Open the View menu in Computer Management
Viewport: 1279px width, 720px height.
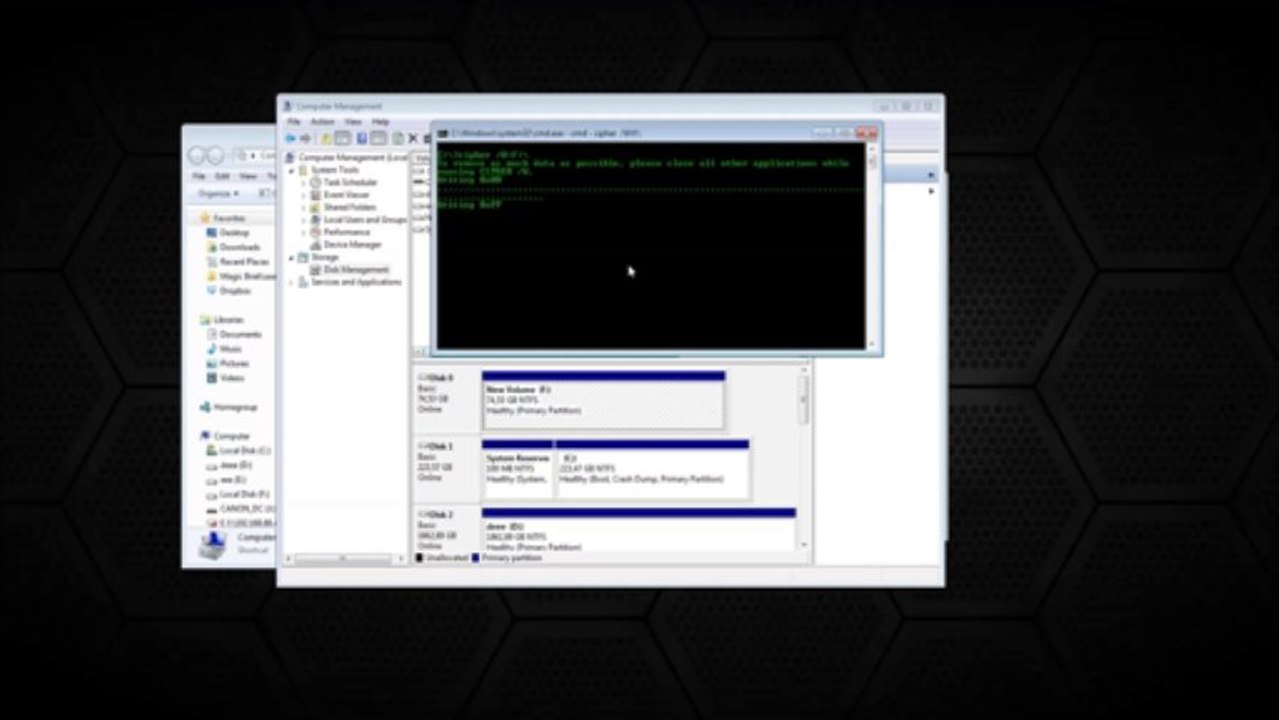pos(353,122)
